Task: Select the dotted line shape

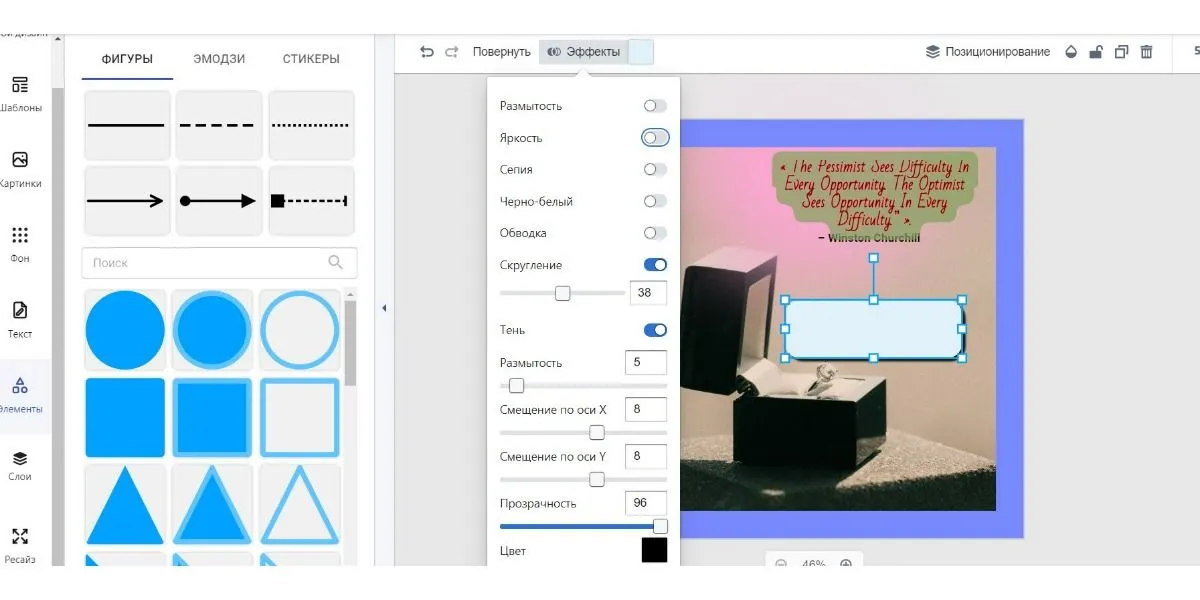Action: pyautogui.click(x=311, y=125)
